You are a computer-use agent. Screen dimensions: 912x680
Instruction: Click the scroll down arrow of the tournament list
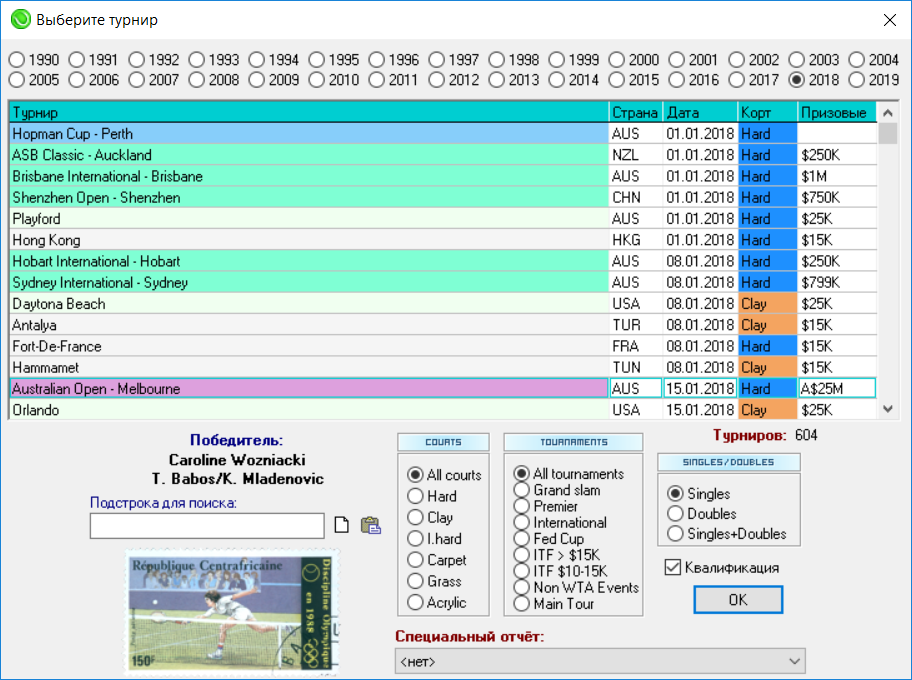pos(888,409)
